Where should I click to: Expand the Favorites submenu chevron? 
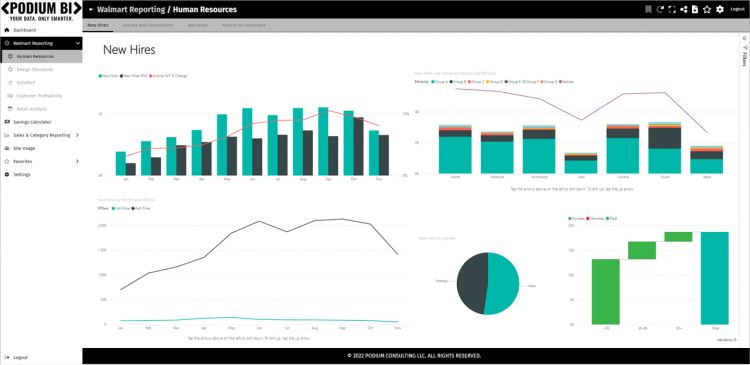(77, 161)
